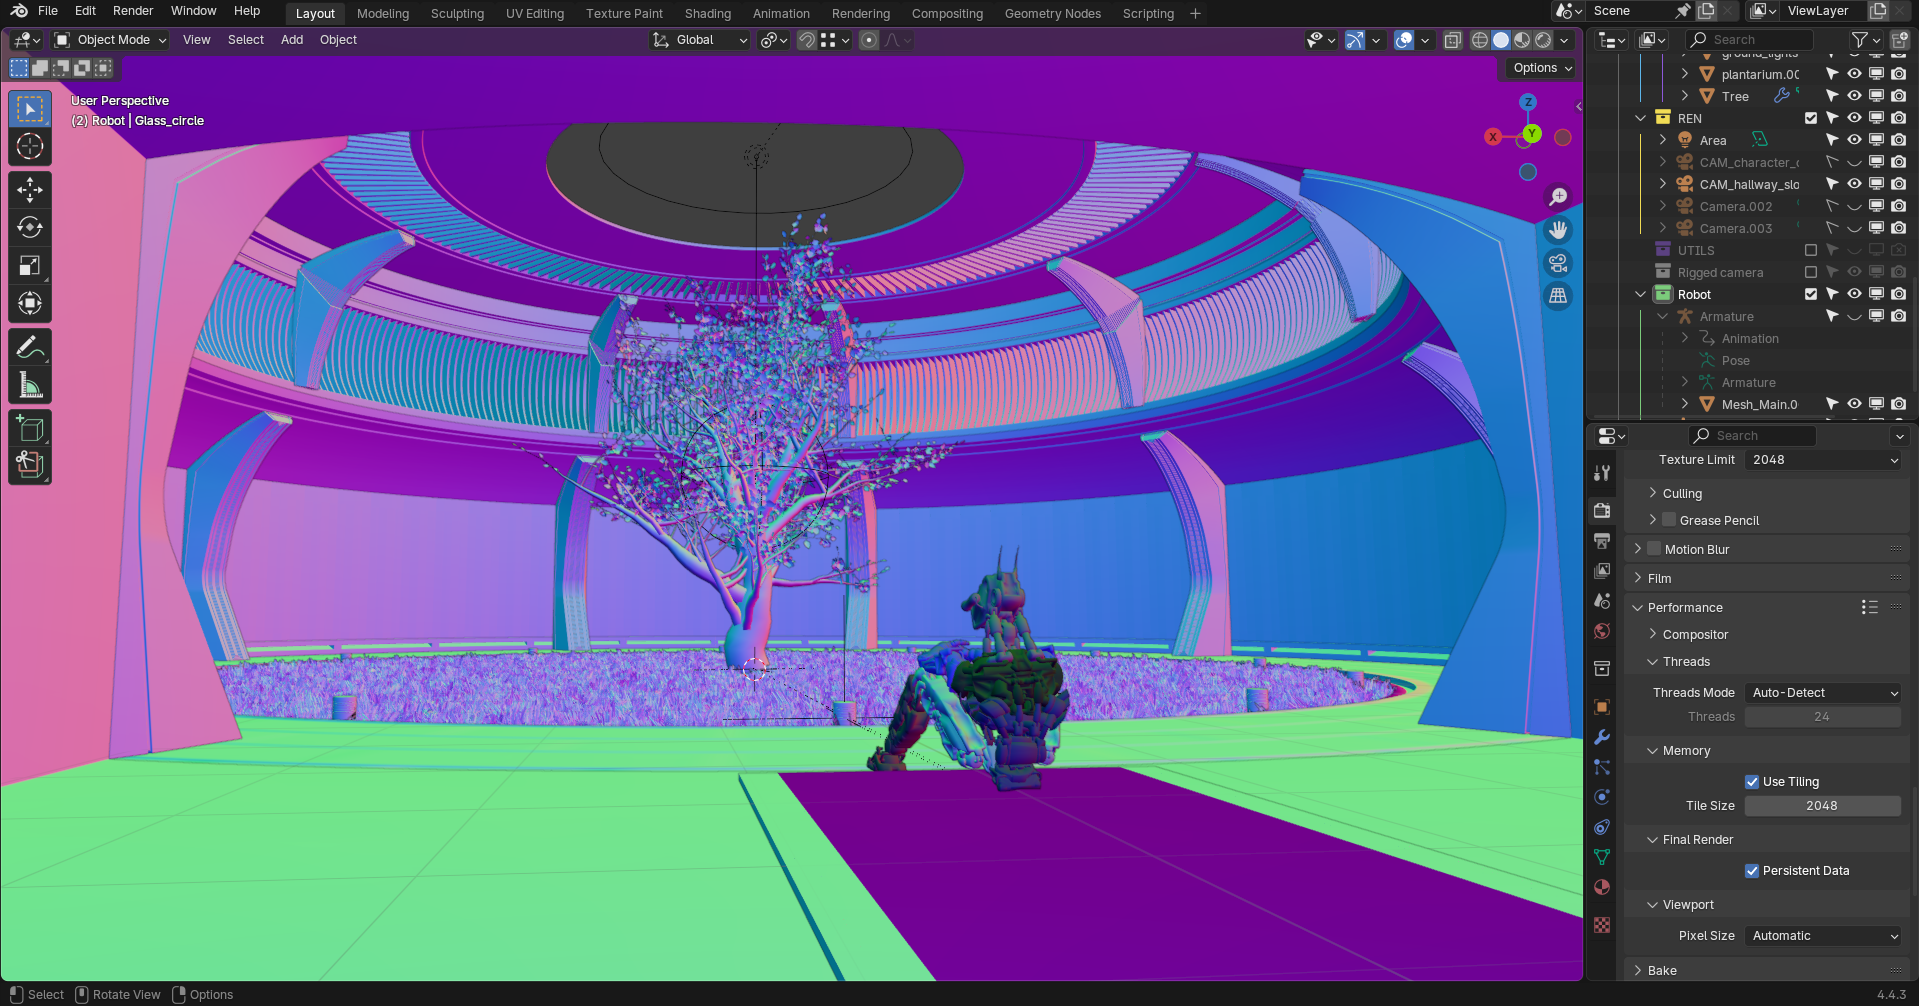Uncheck Use Tiling checkbox
The image size is (1919, 1006).
pos(1752,782)
